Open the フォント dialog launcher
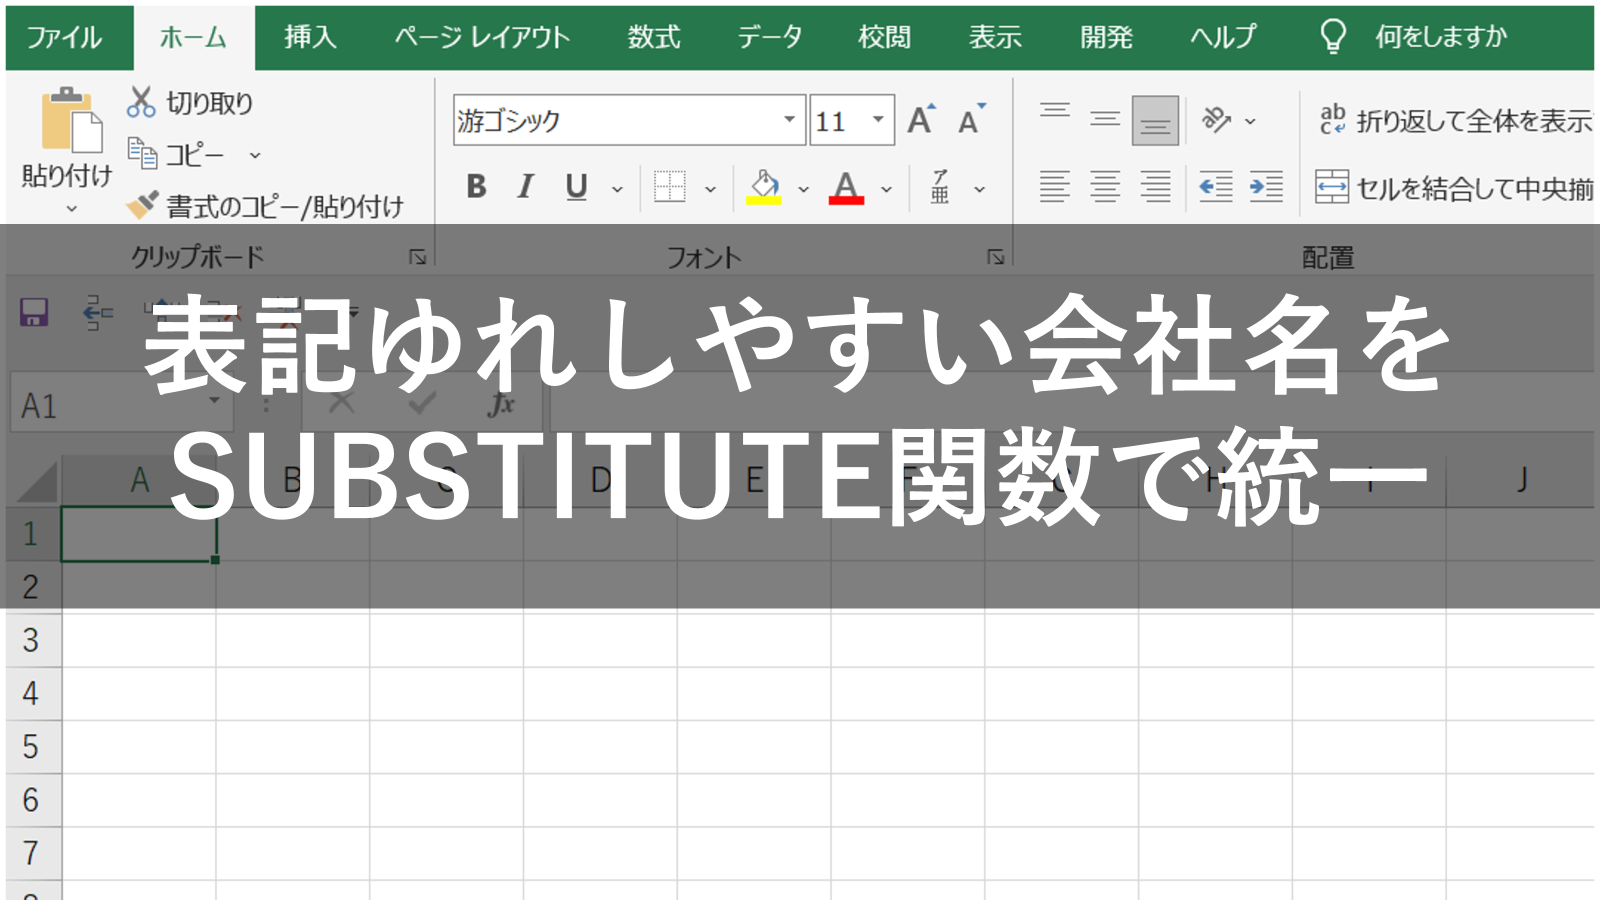The image size is (1600, 900). (996, 257)
